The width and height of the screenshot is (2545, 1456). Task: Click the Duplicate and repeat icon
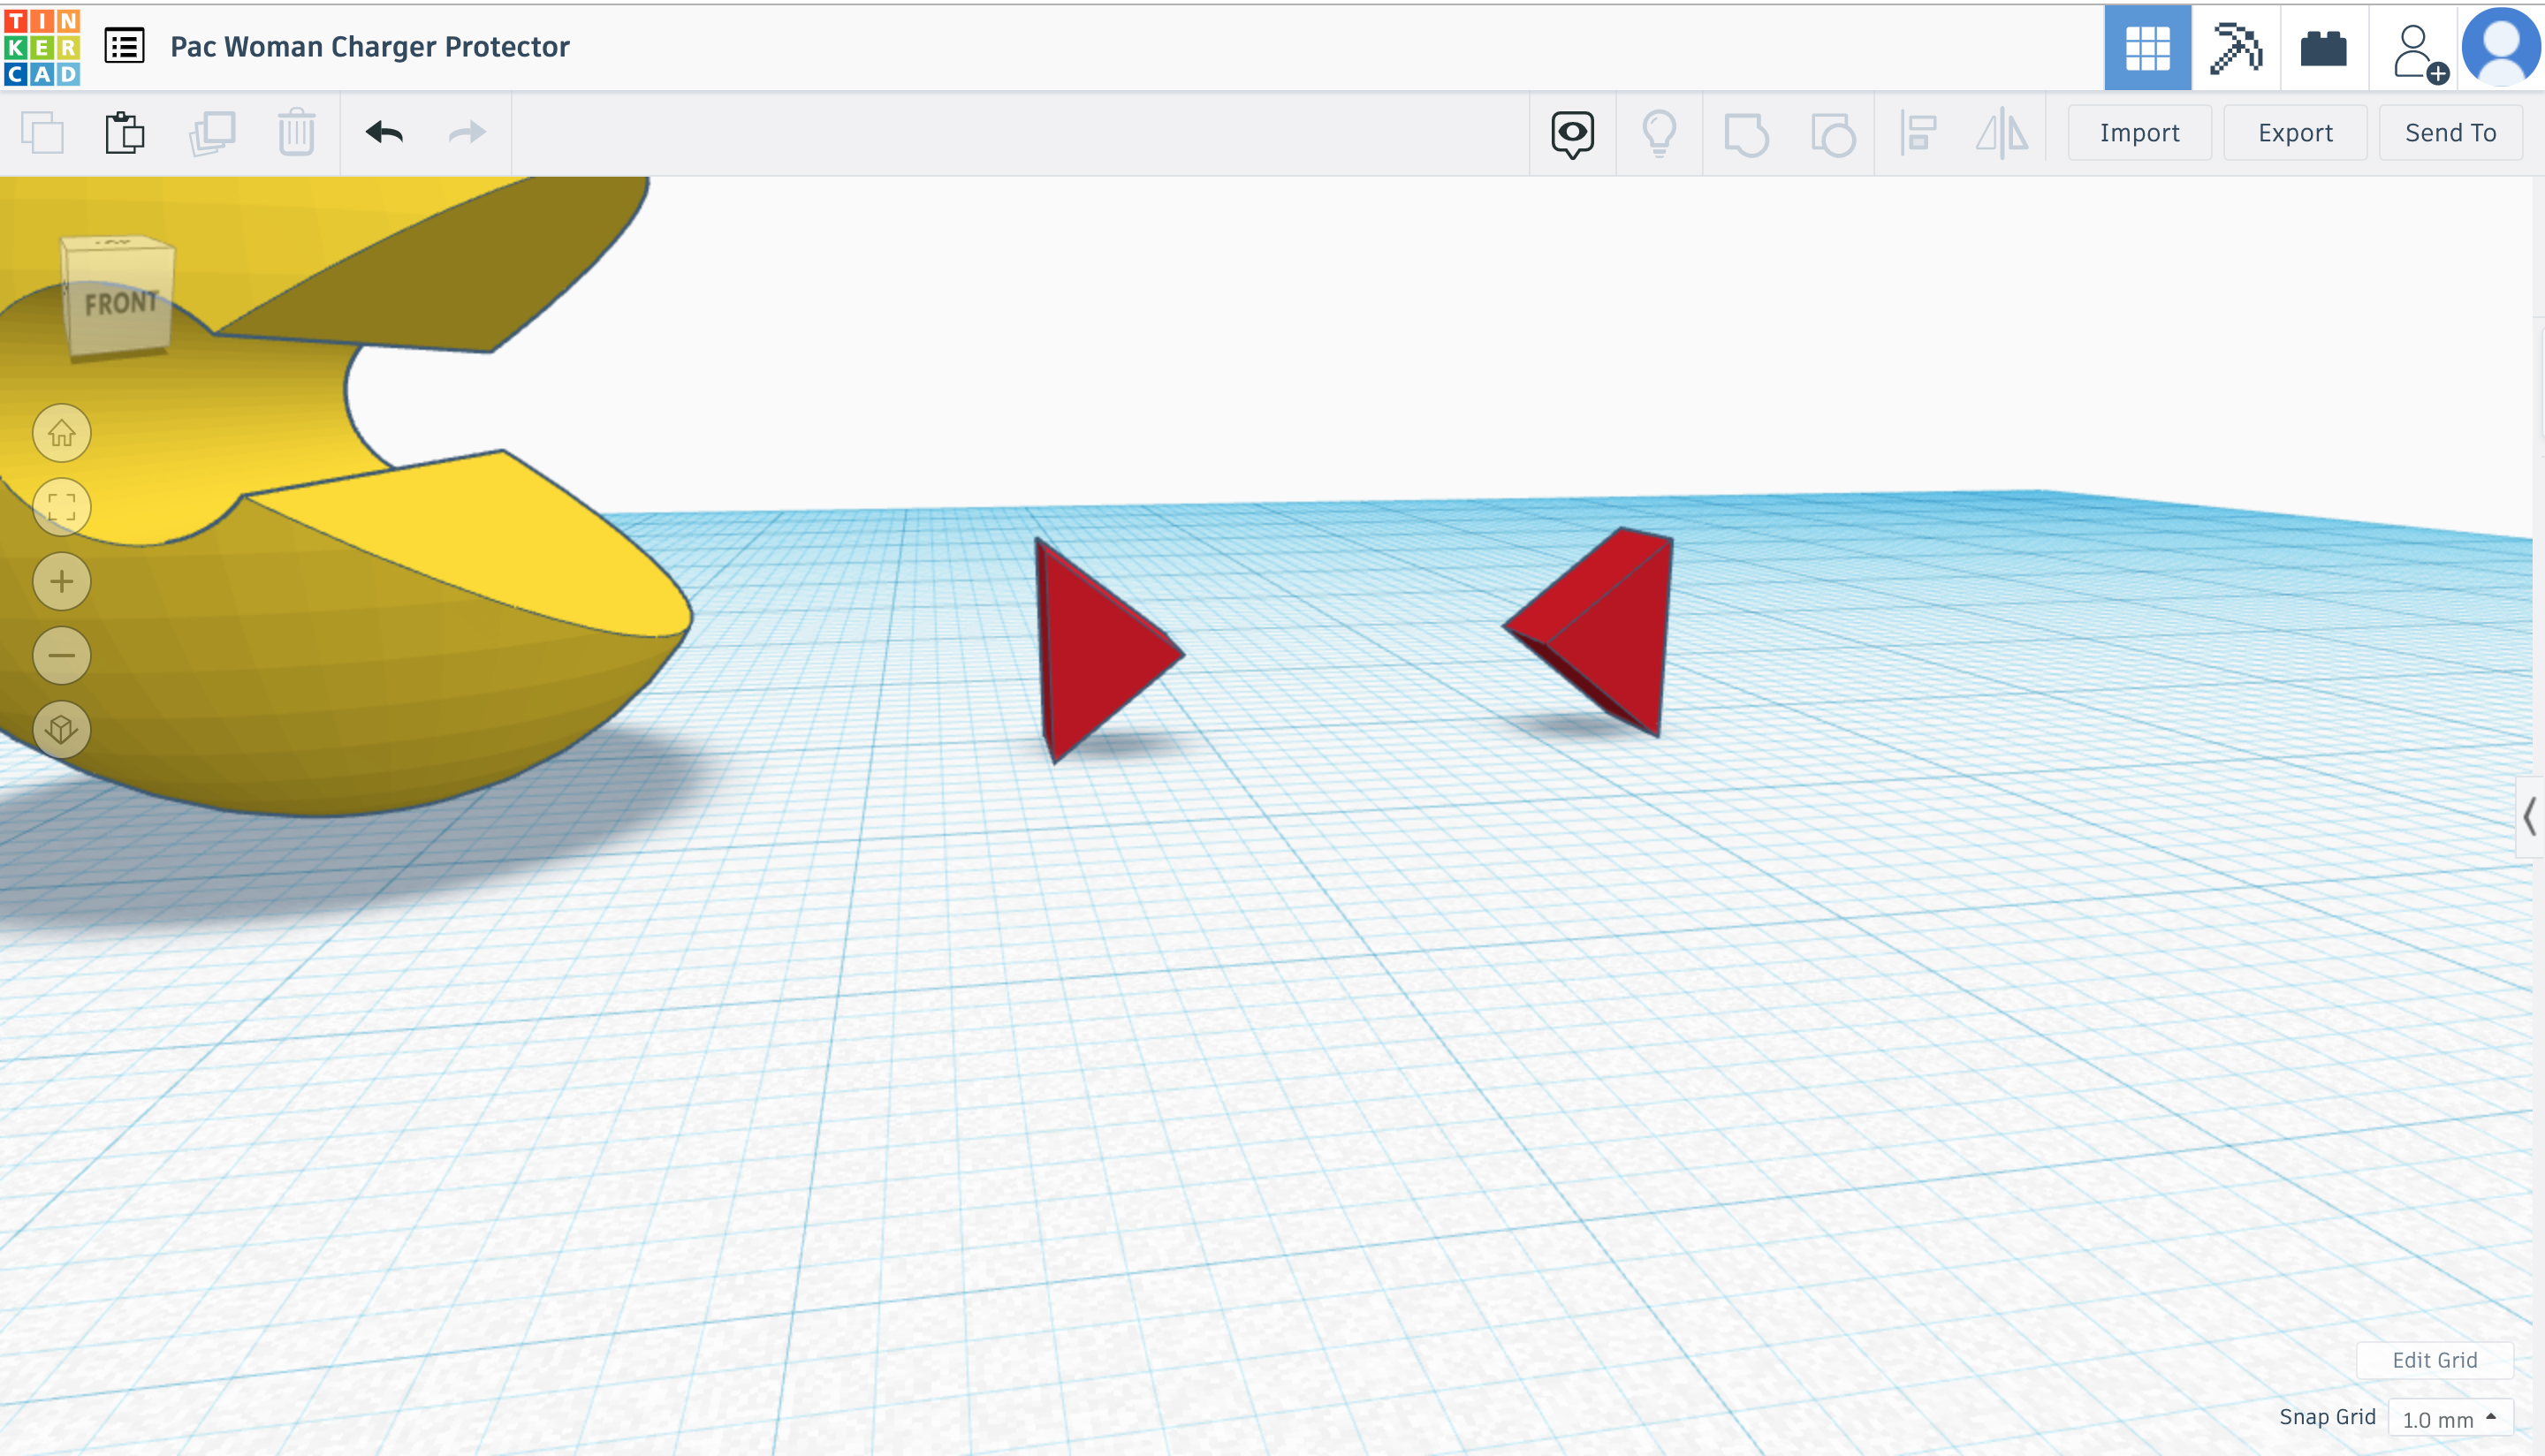[x=213, y=131]
